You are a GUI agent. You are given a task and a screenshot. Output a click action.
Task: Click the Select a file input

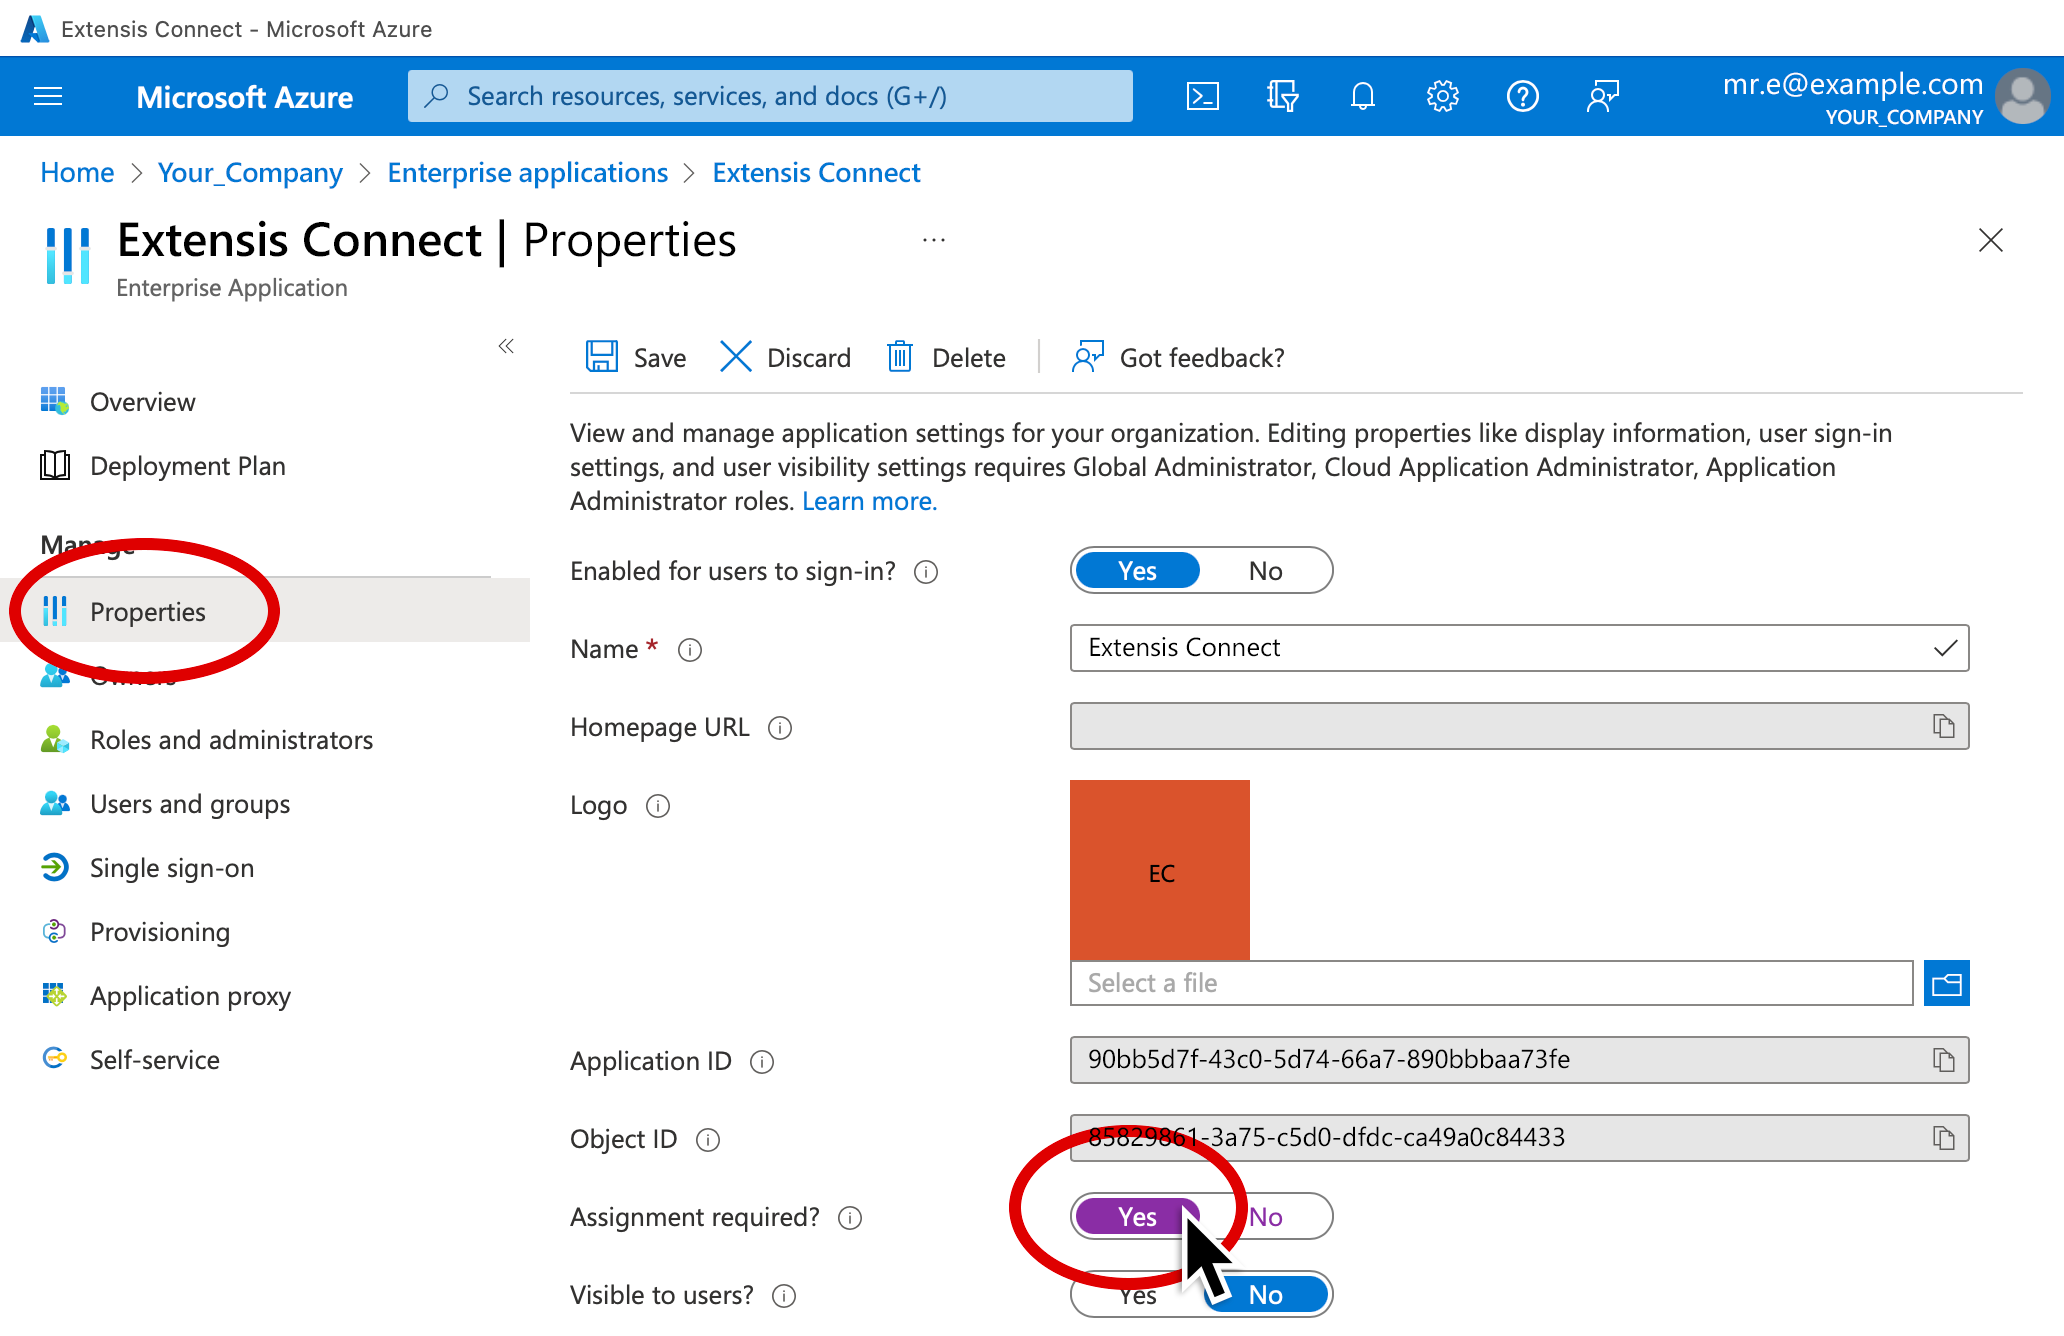pyautogui.click(x=1492, y=983)
